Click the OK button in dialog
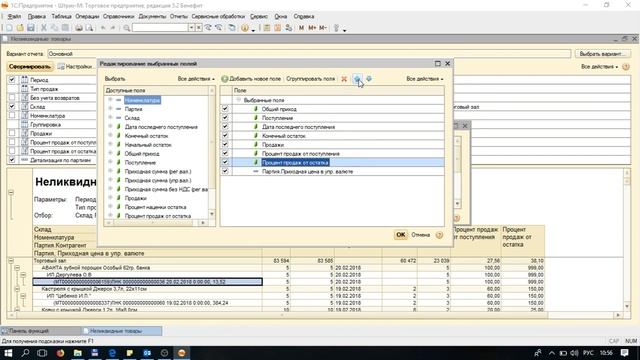 (x=400, y=235)
